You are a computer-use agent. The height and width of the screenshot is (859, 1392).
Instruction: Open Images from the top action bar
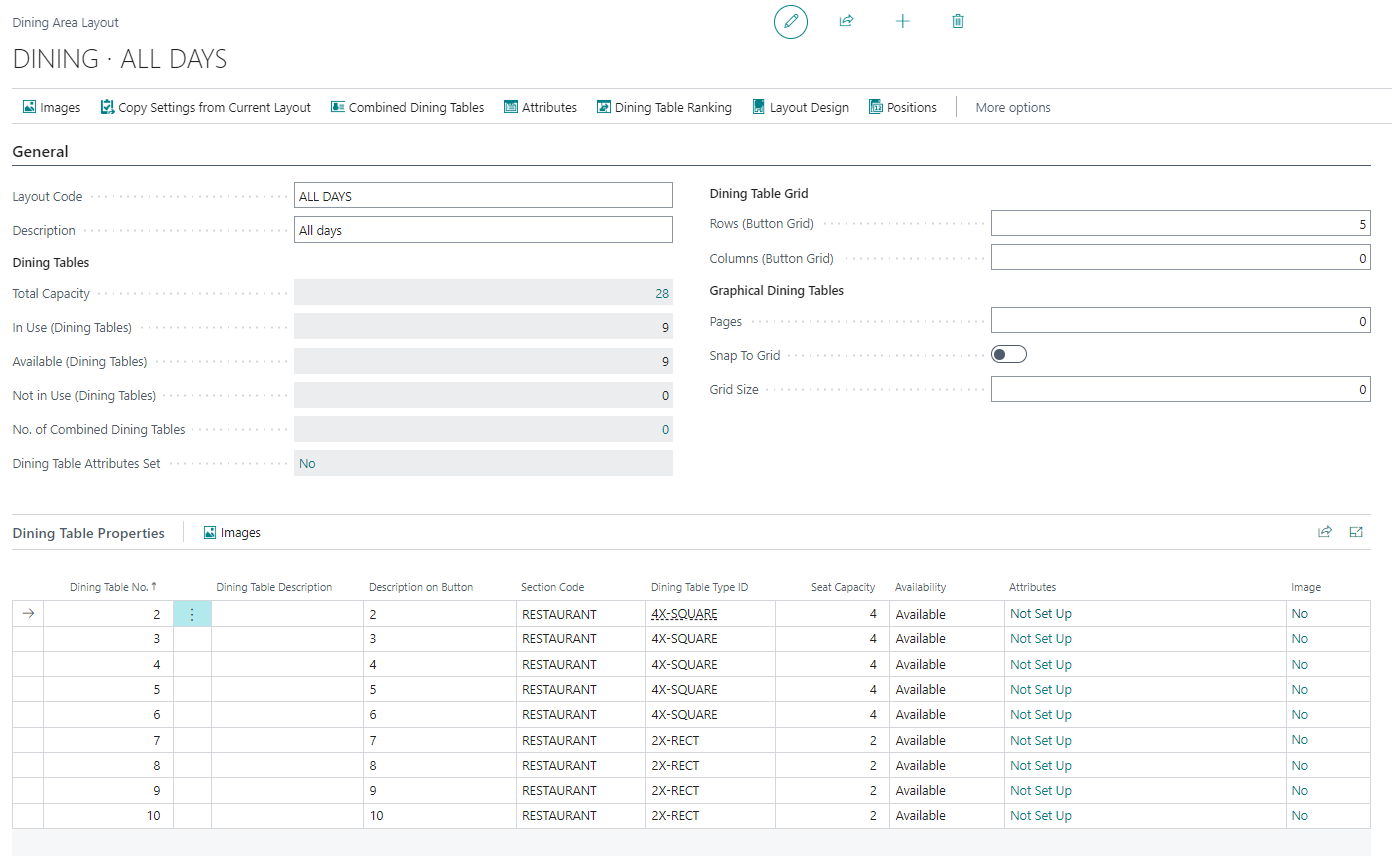[51, 107]
